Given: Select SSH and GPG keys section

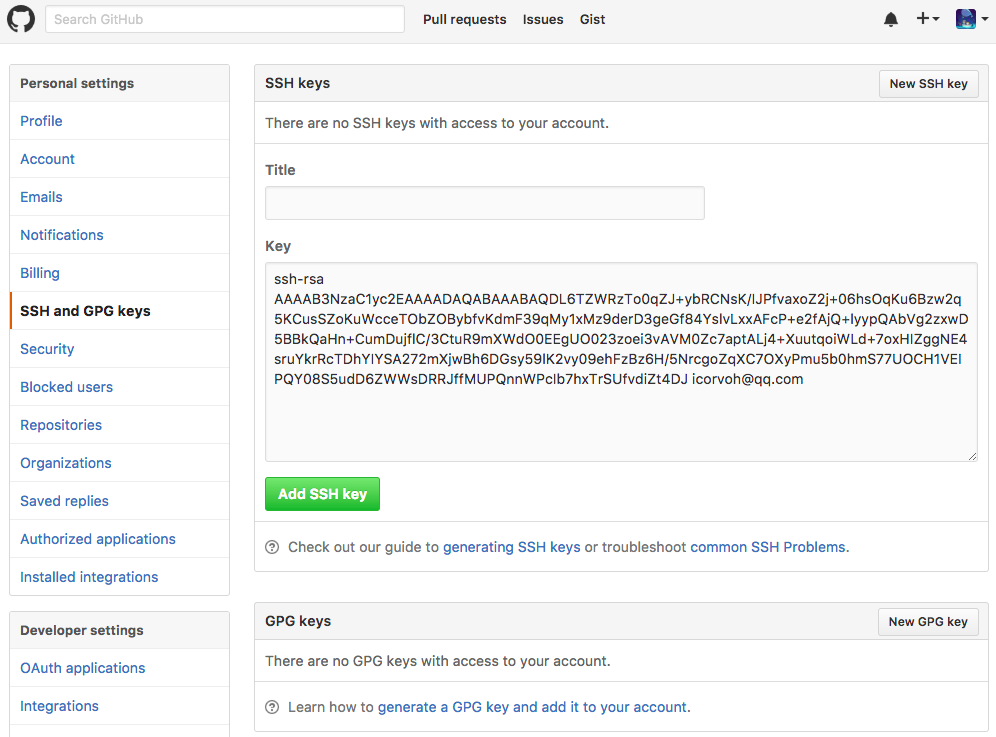Looking at the screenshot, I should [119, 311].
